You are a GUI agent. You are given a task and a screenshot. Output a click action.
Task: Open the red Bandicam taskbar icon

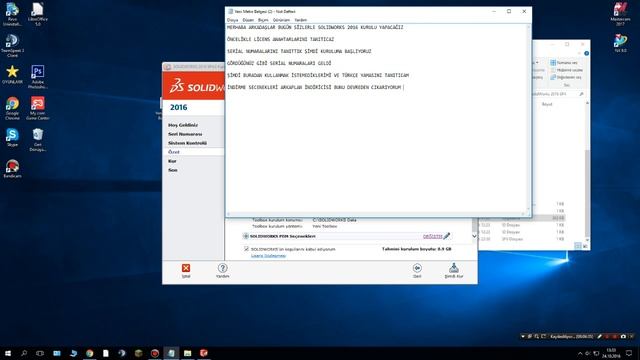(x=155, y=353)
